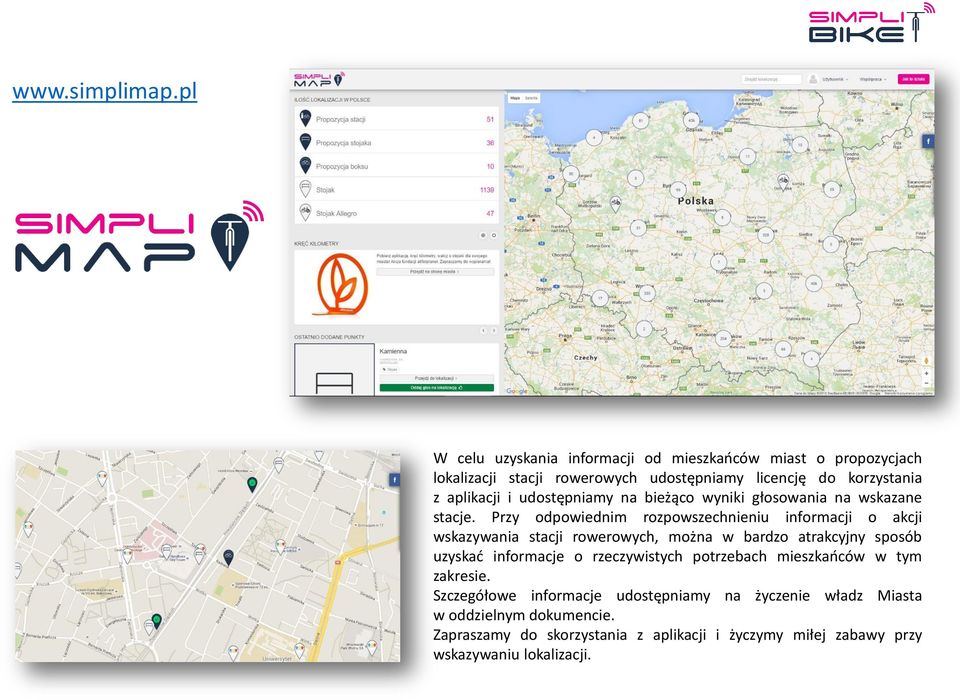Go to next Kręć Kilometry slide arrow
This screenshot has height=700, width=960.
coord(493,331)
